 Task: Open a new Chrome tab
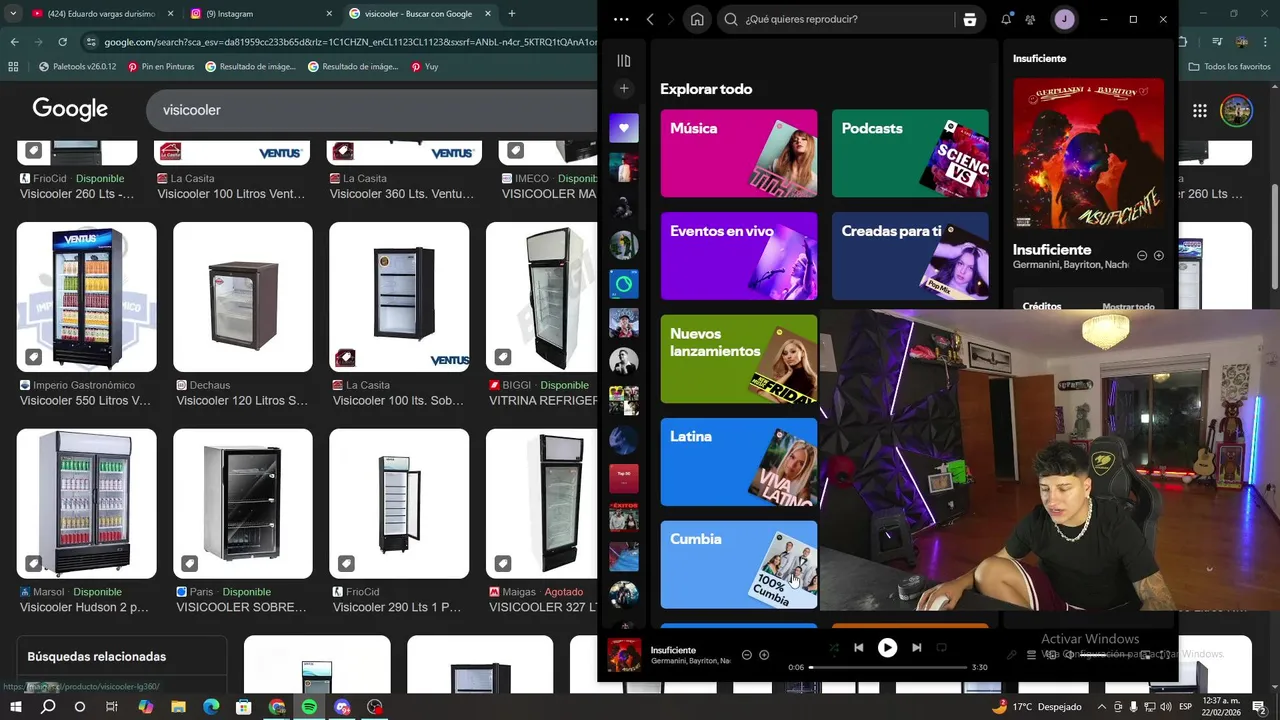click(511, 14)
